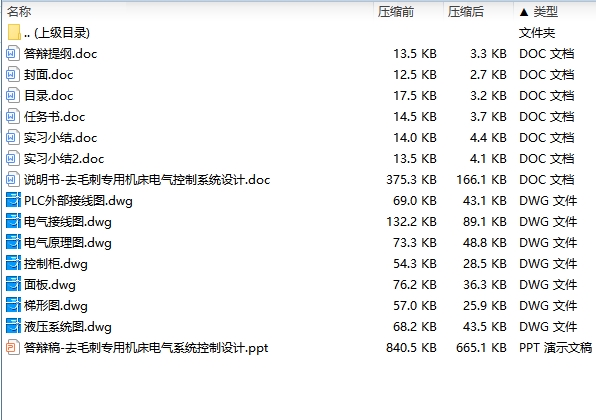Click the 166.1 KB compressed size
596x420 pixels.
(x=482, y=179)
